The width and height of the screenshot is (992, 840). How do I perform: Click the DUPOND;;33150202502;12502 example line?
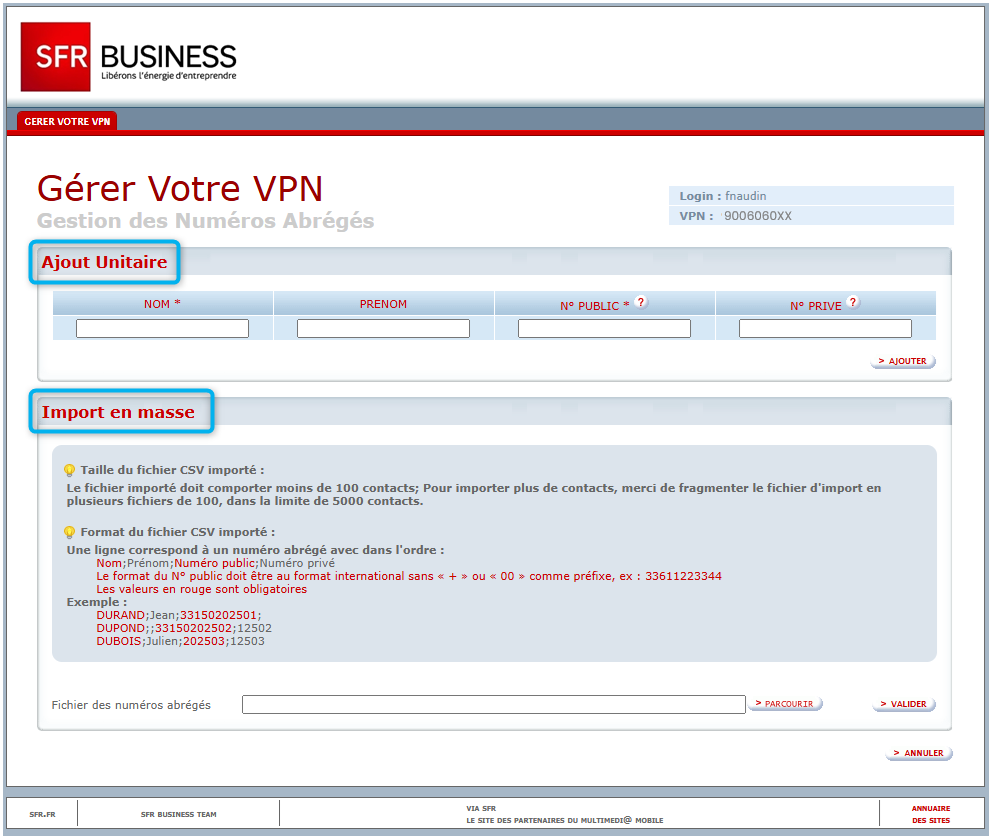(x=184, y=629)
